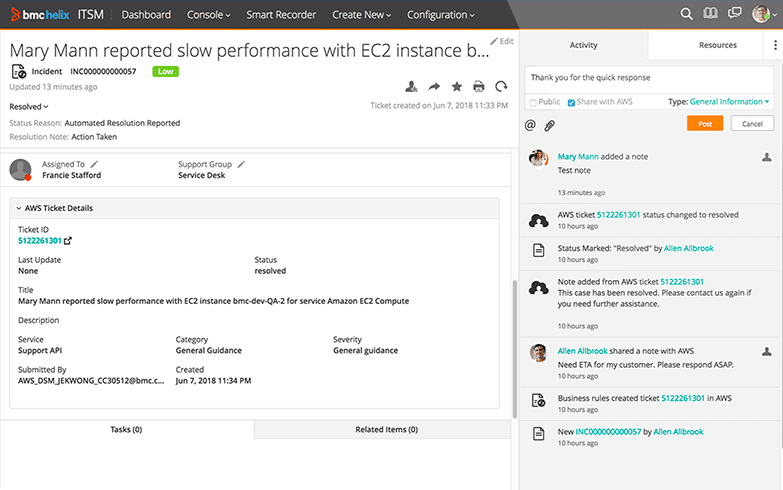Expand the Resolved status dropdown
The width and height of the screenshot is (783, 490).
click(x=29, y=106)
